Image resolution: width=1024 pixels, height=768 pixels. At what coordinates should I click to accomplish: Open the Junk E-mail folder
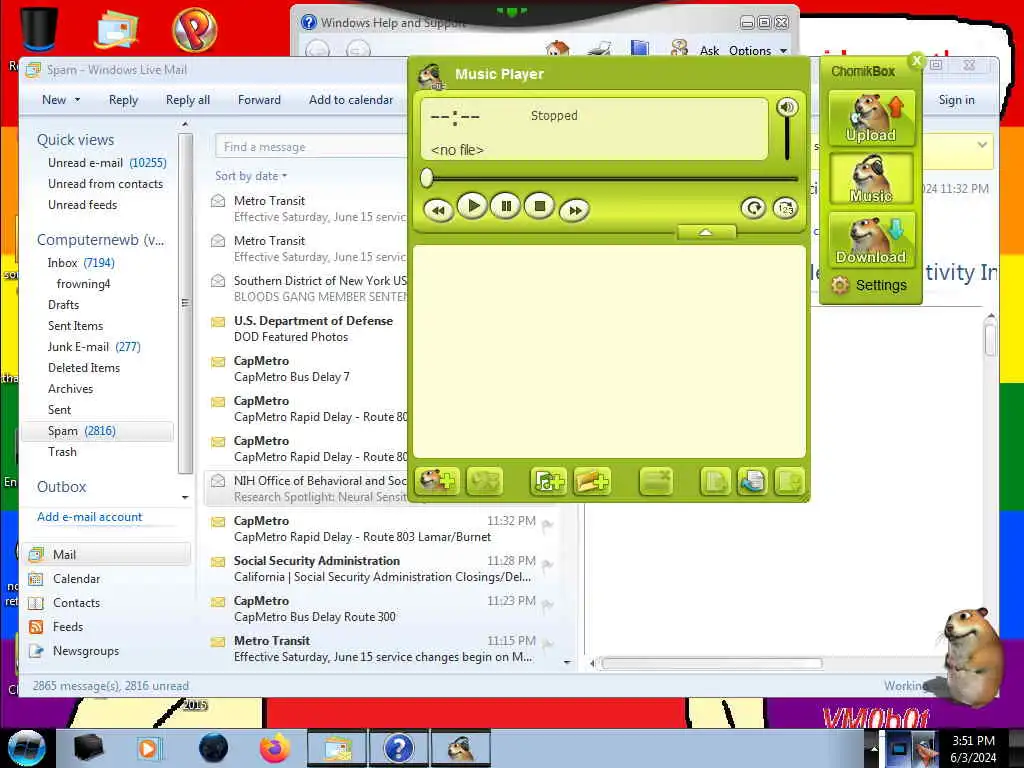point(94,347)
